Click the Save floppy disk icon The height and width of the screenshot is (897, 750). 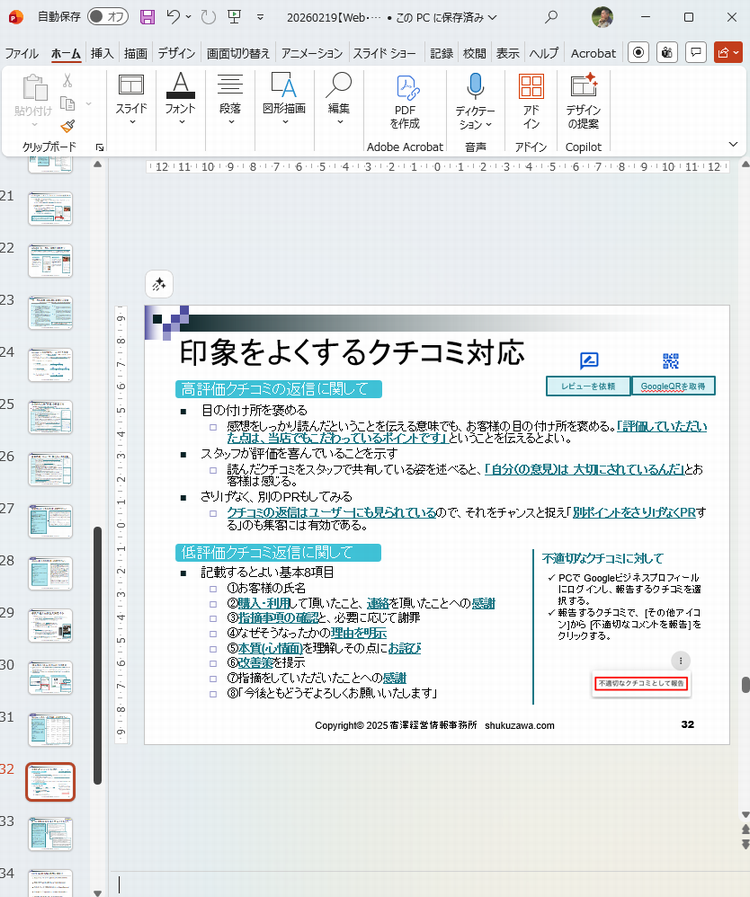pyautogui.click(x=147, y=17)
